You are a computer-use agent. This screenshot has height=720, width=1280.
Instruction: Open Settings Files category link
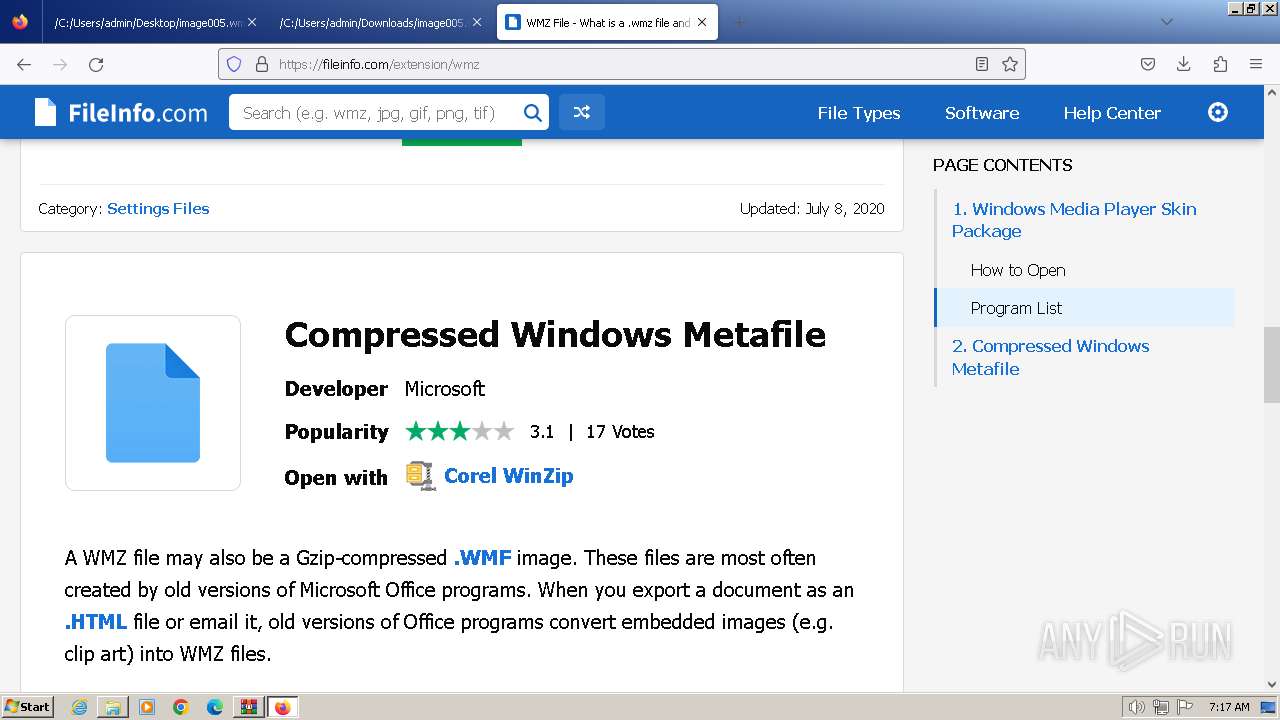pos(158,209)
